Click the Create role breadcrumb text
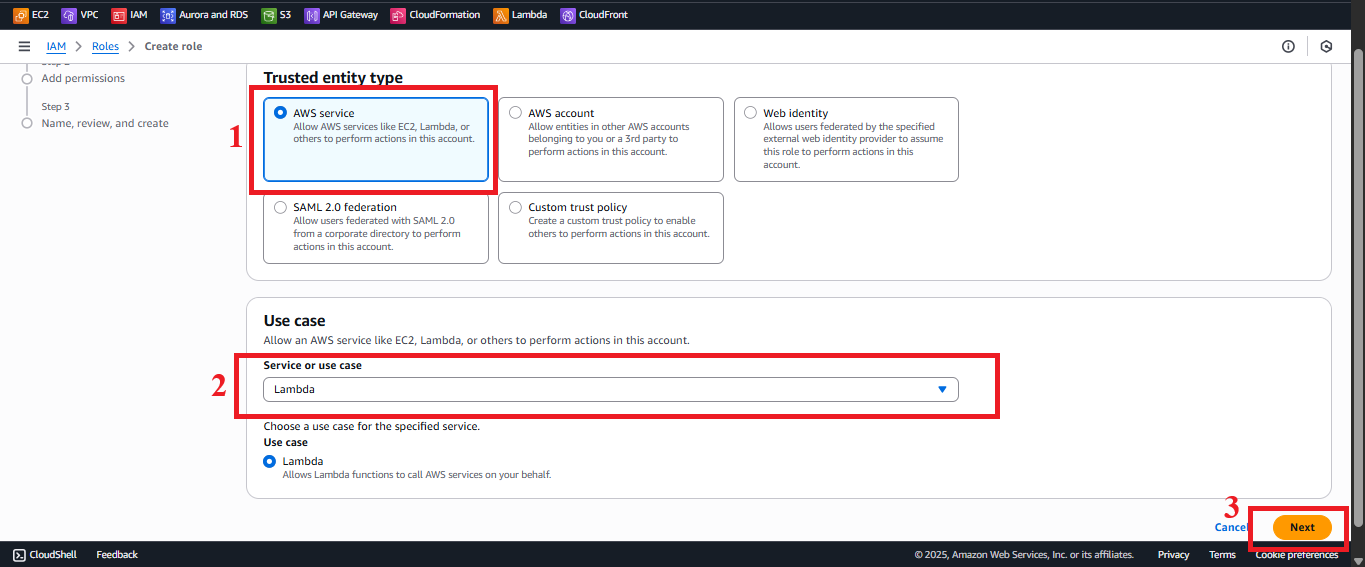 173,46
